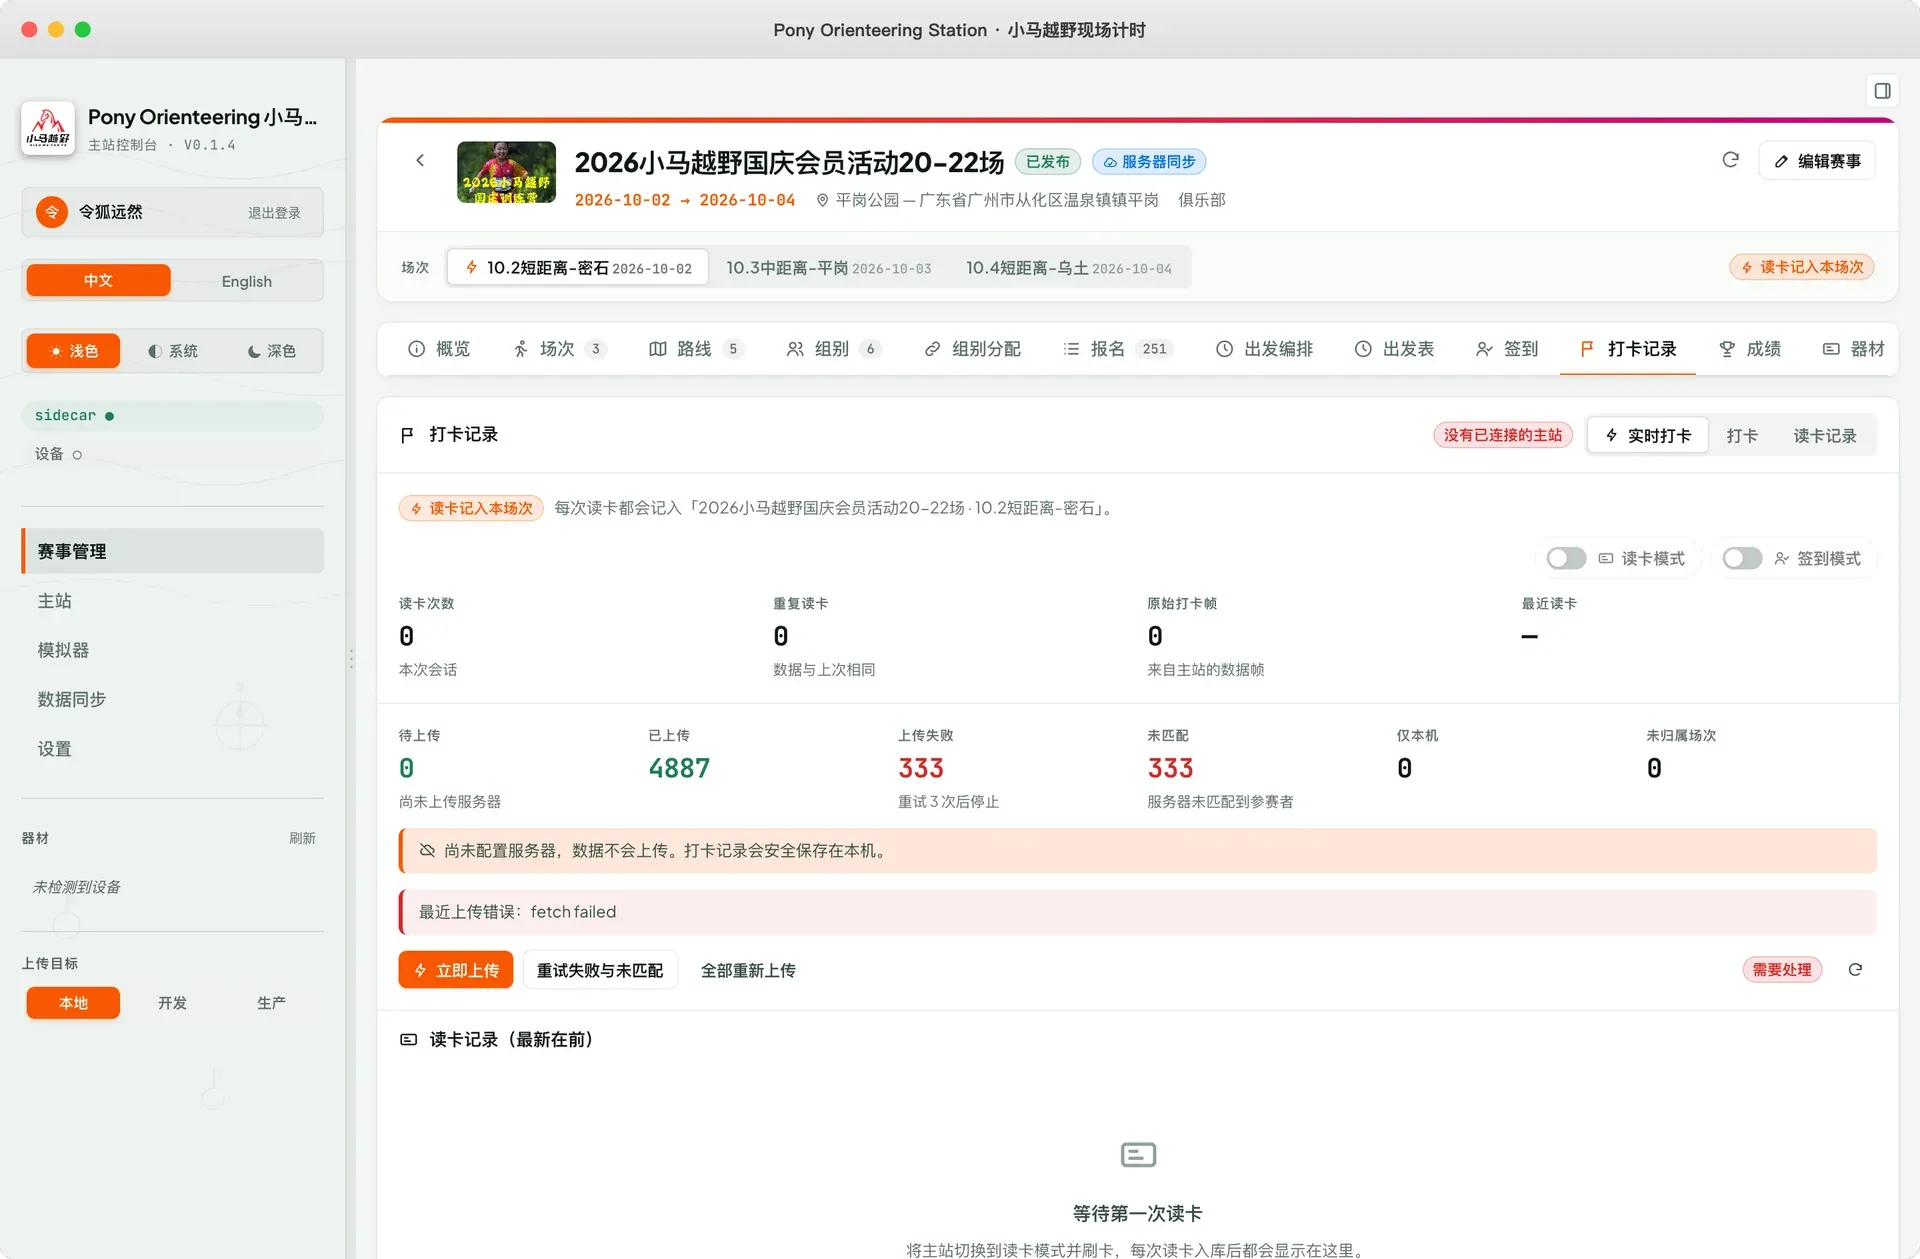The image size is (1920, 1259).
Task: Refresh event with the circular arrow icon
Action: (x=1730, y=160)
